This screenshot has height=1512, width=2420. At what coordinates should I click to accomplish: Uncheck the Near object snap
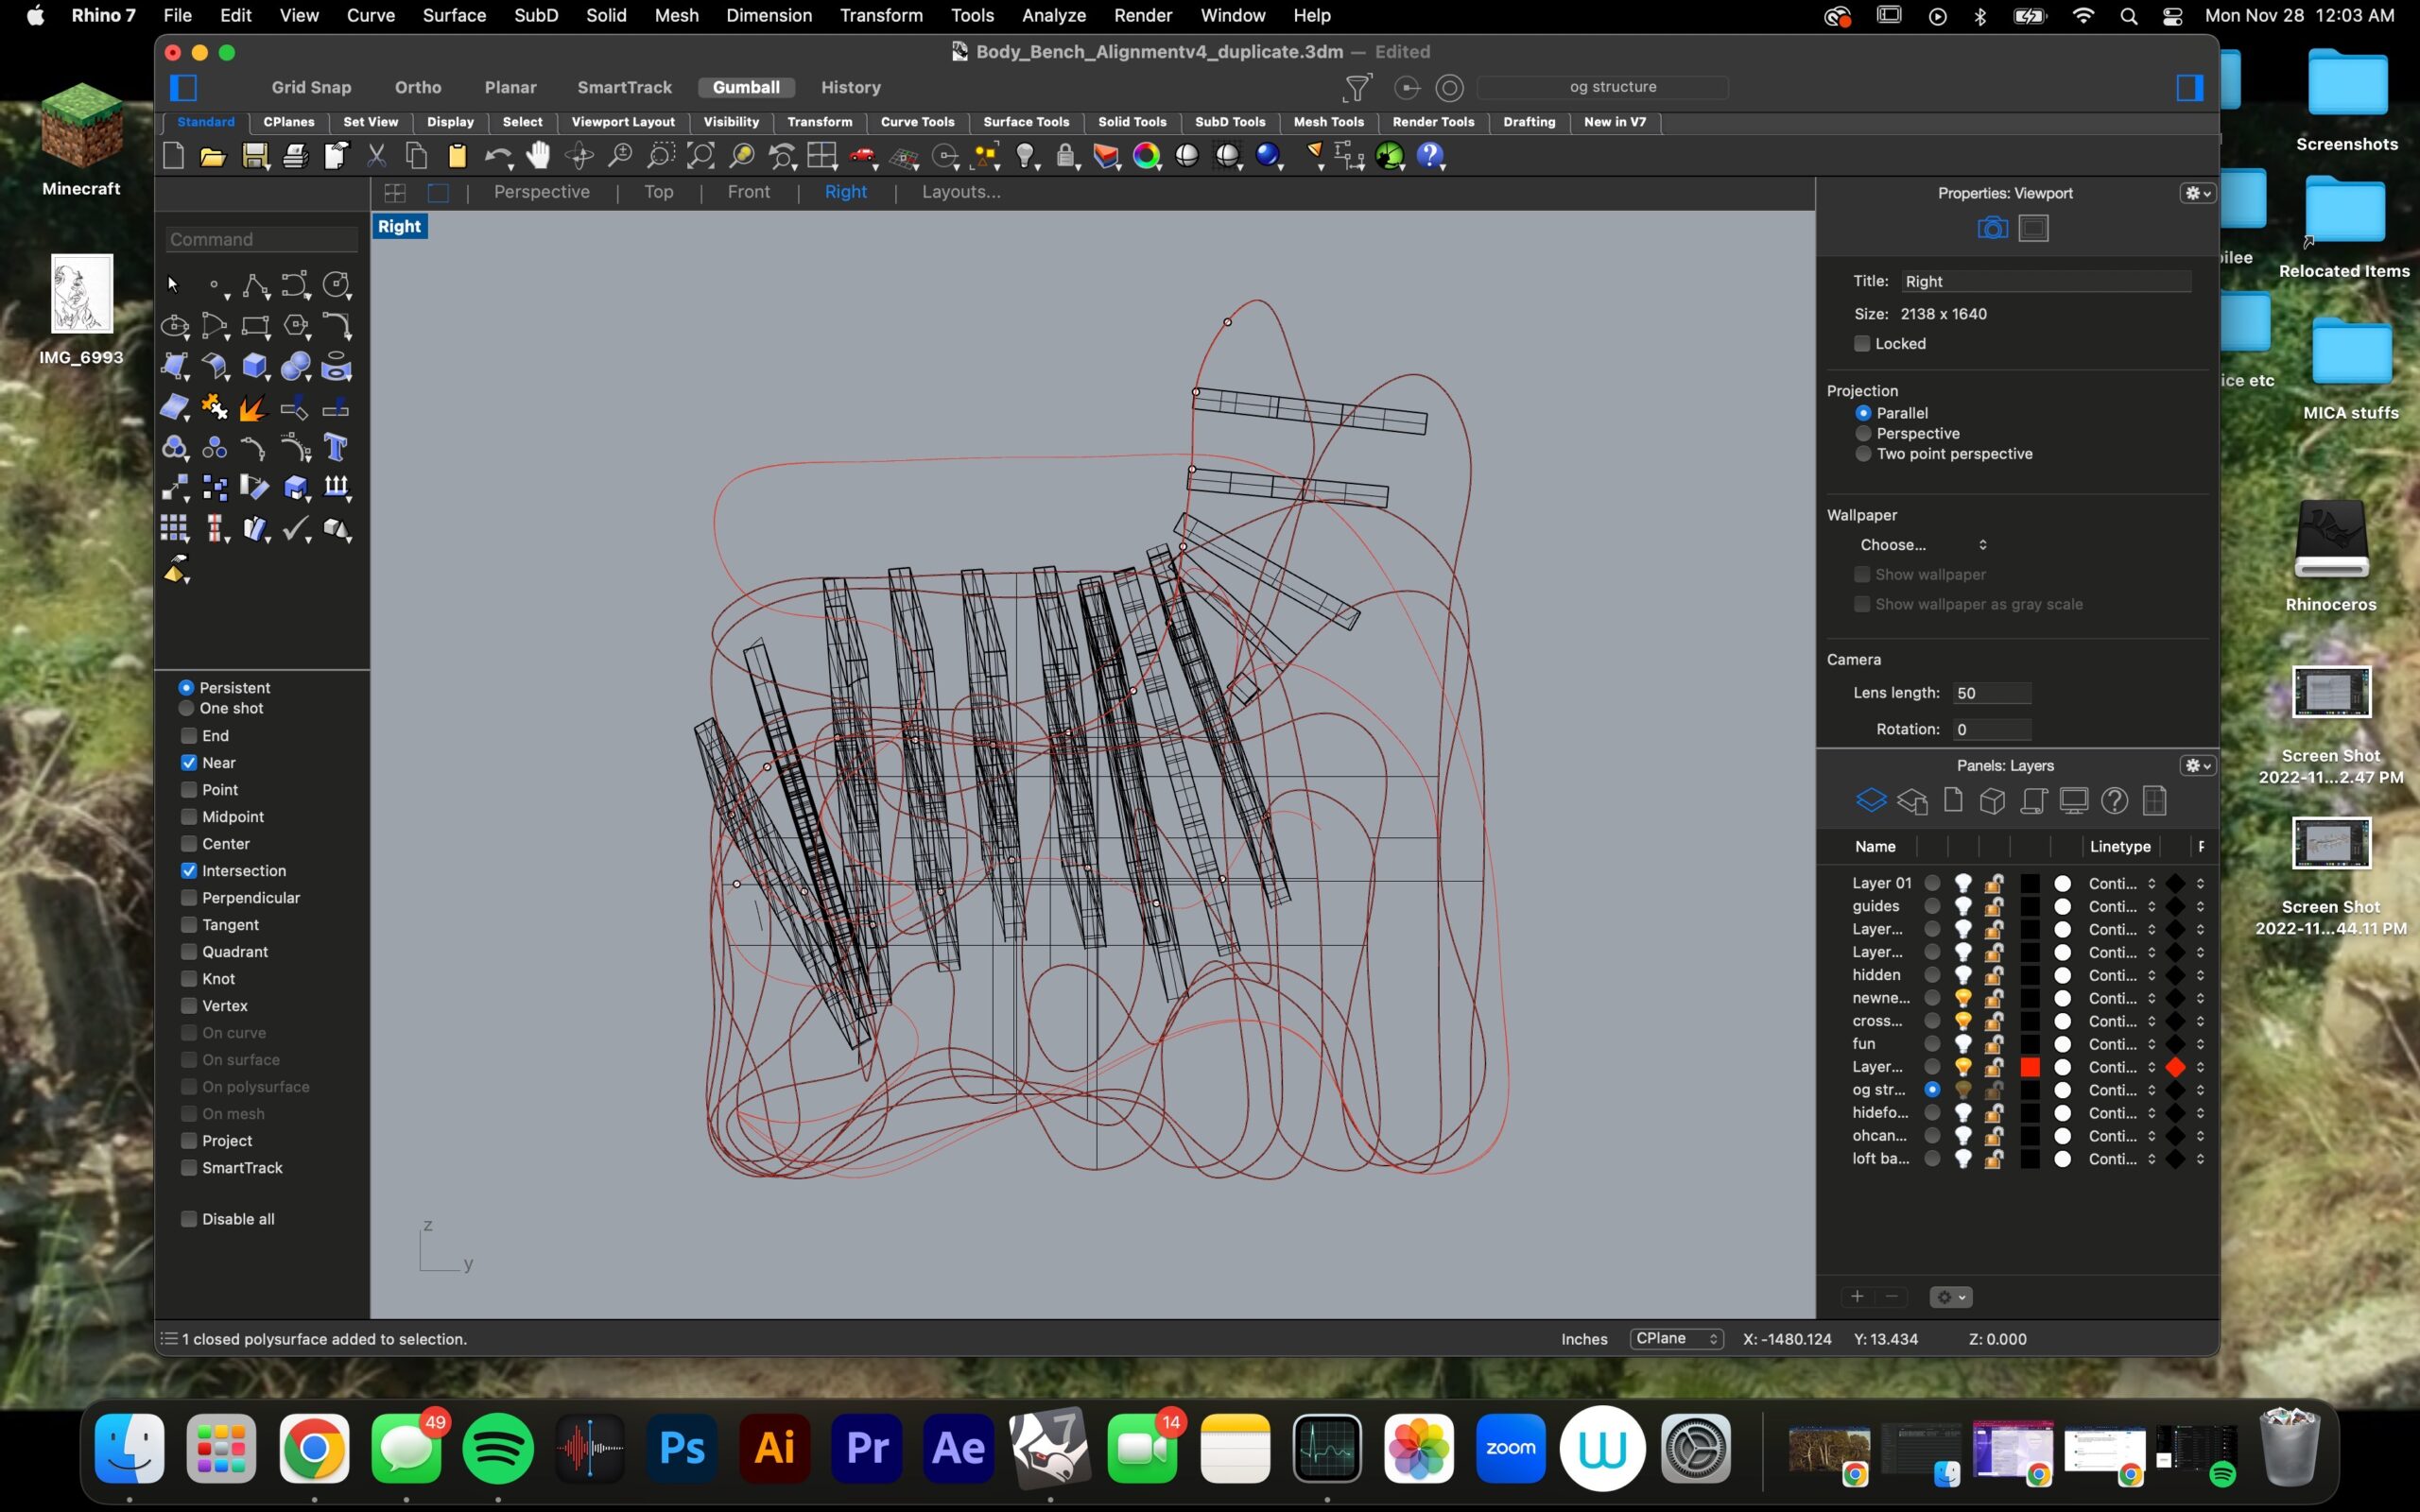189,763
